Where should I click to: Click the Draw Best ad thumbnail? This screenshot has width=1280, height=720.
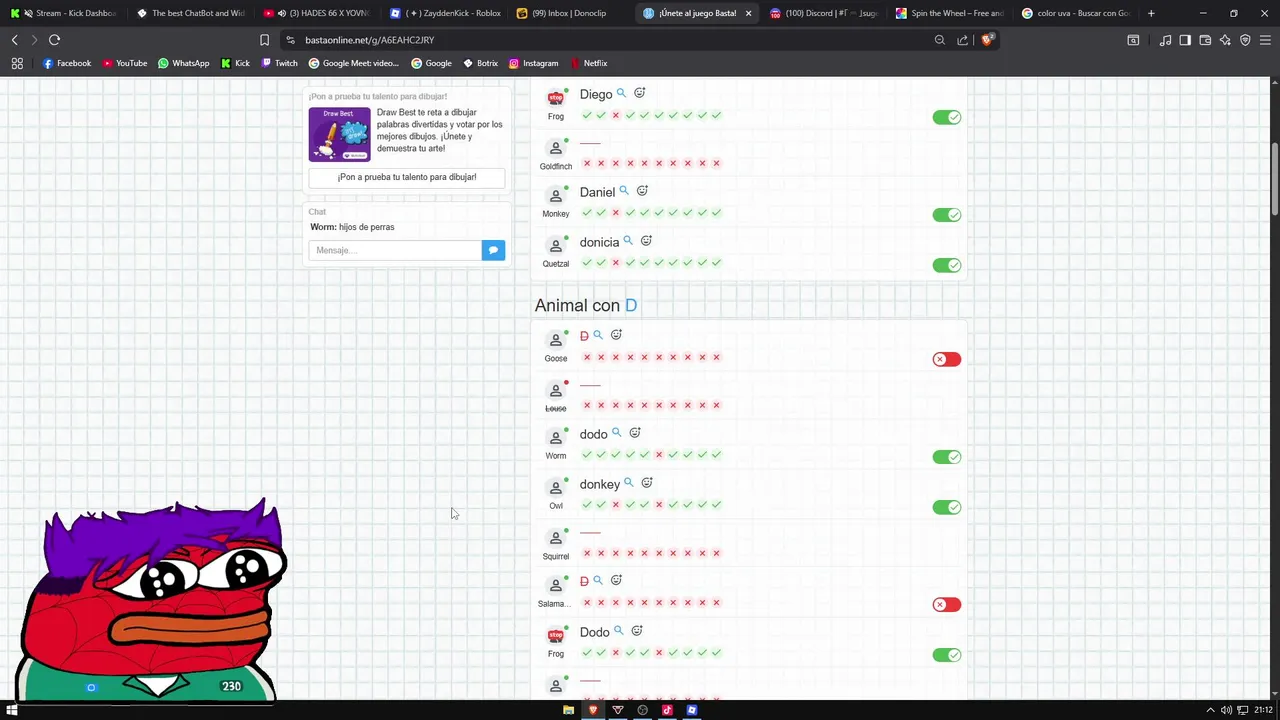[x=340, y=134]
